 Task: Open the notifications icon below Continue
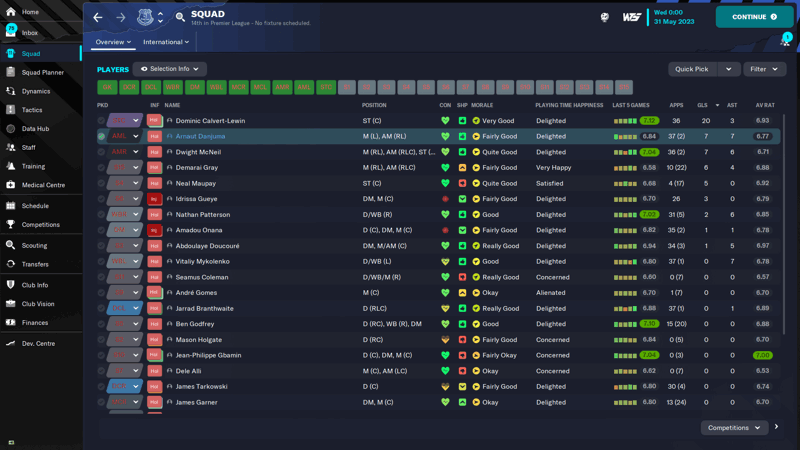pyautogui.click(x=786, y=40)
